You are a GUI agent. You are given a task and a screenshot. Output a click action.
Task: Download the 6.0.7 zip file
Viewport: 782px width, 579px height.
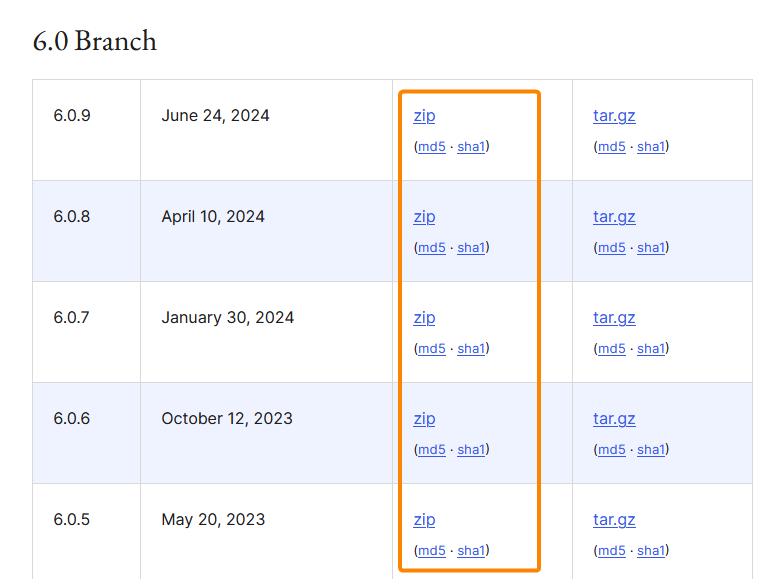tap(424, 318)
